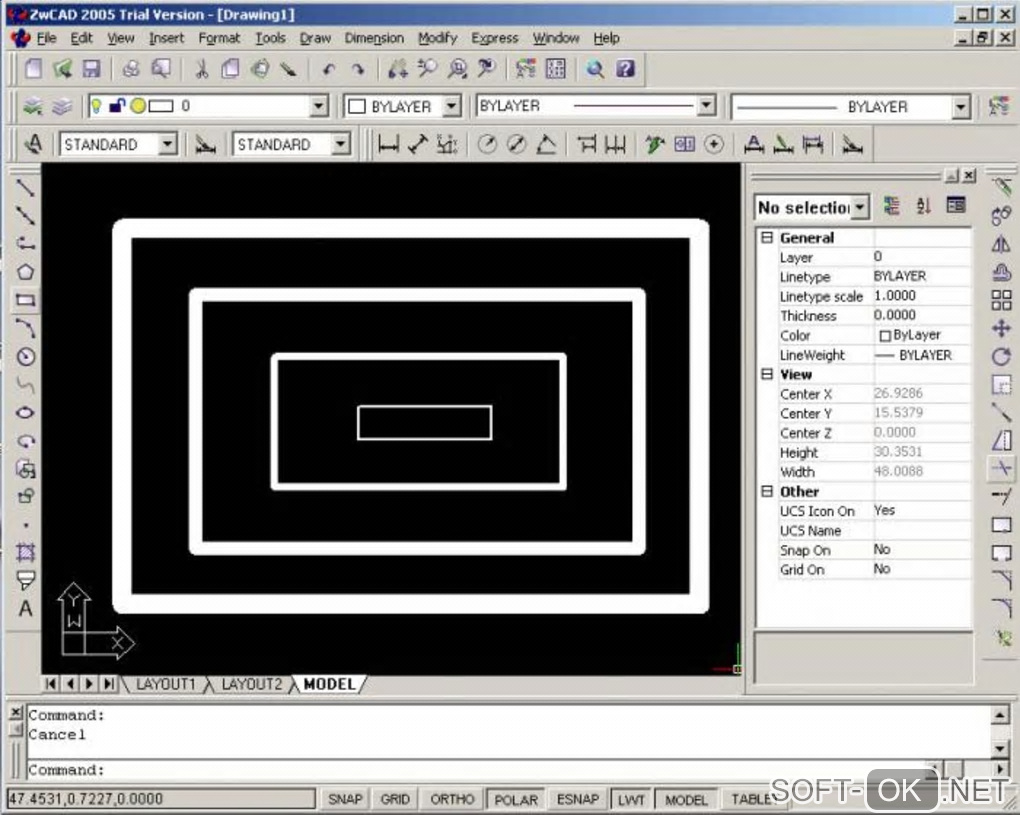
Task: Switch to the LAYOUT1 tab
Action: click(x=165, y=684)
